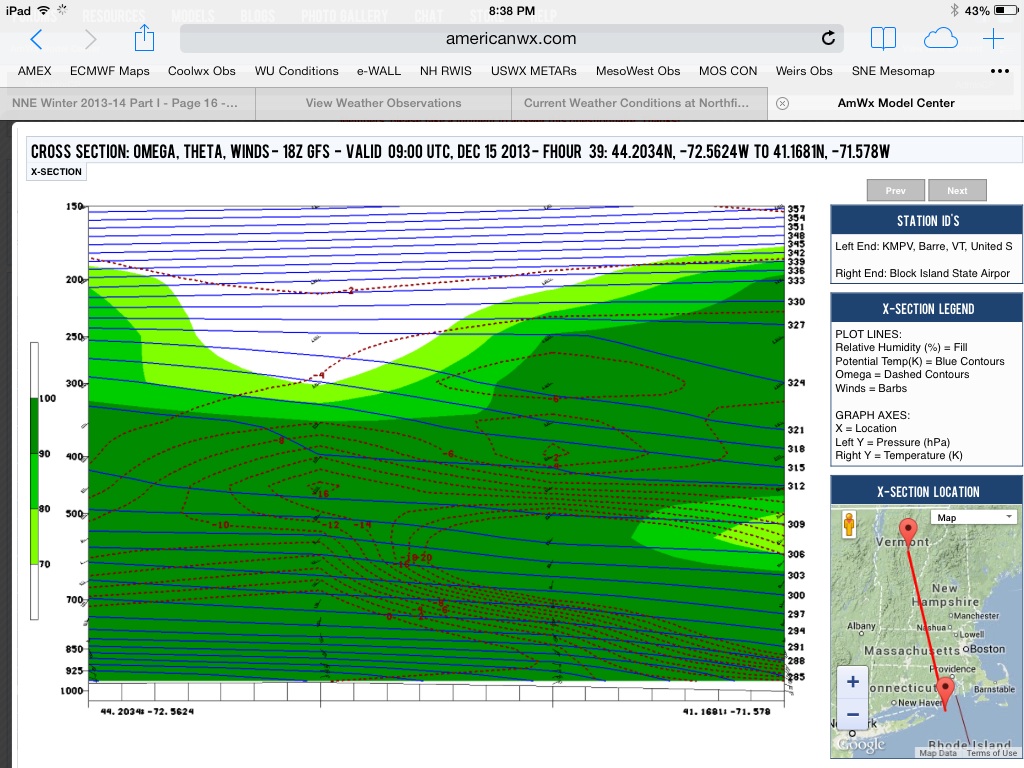Switch to NNE Winter 2013-14 tab
1024x768 pixels.
point(125,103)
